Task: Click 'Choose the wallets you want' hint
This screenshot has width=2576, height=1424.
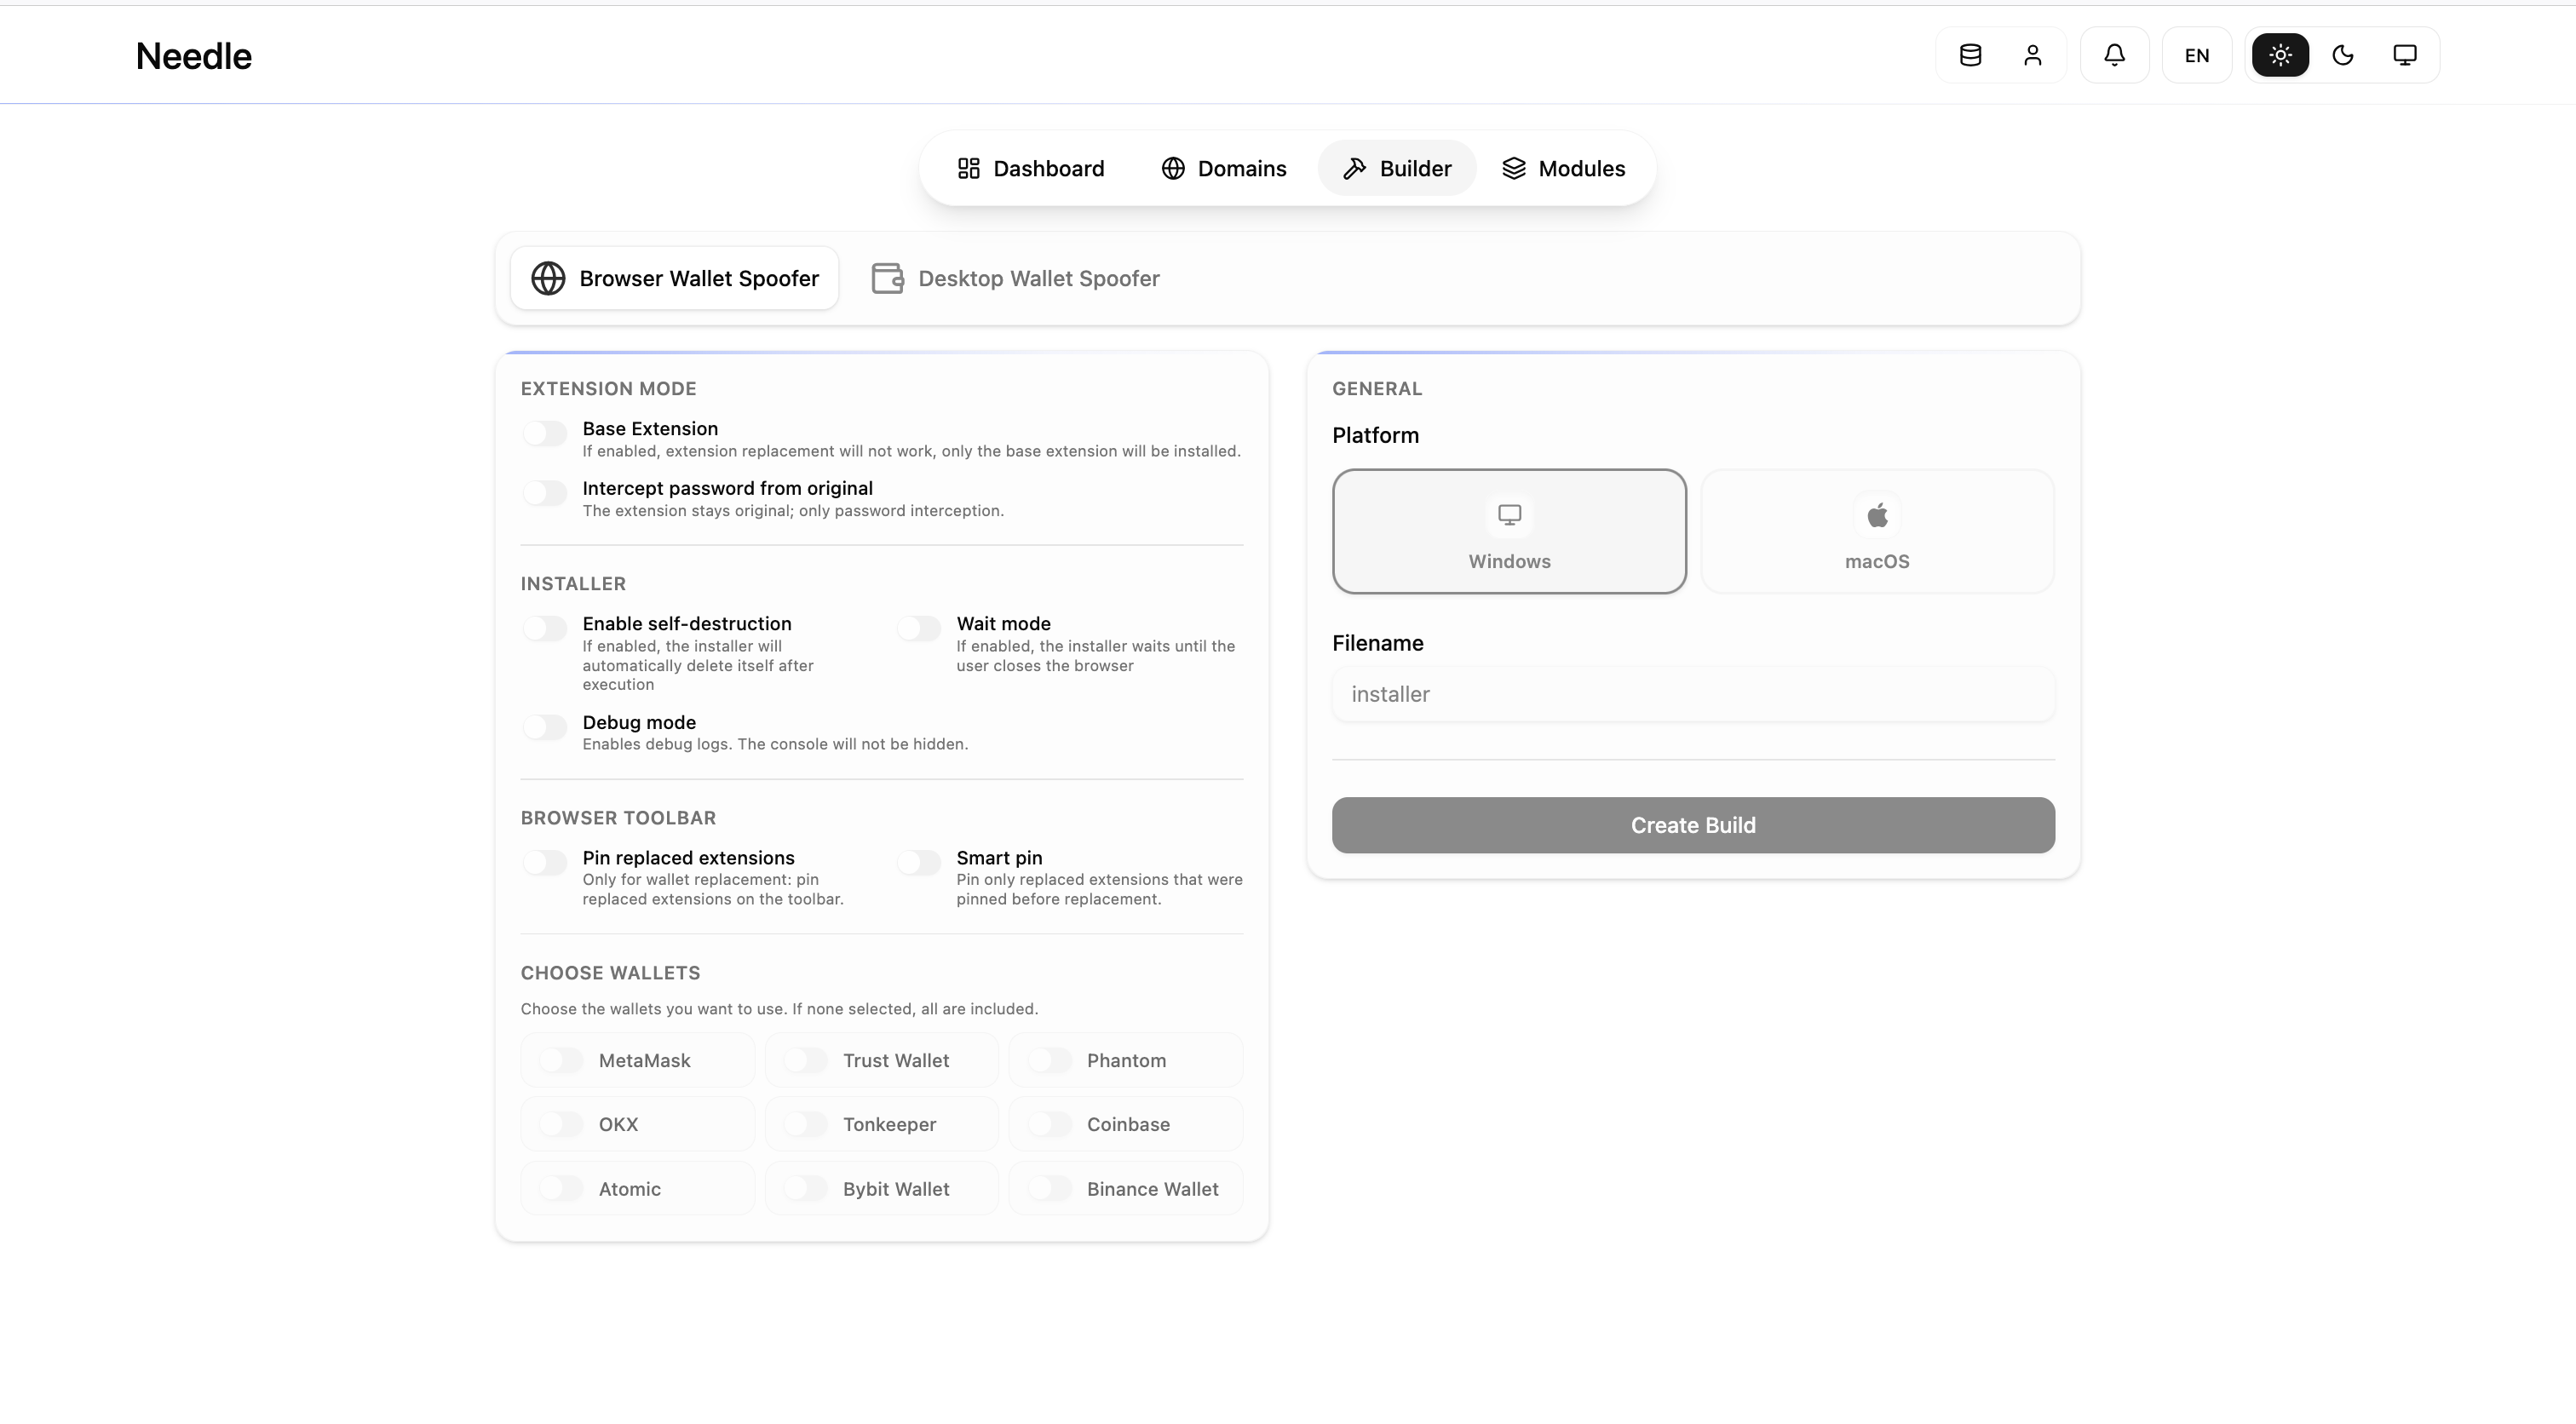Action: (x=779, y=1009)
